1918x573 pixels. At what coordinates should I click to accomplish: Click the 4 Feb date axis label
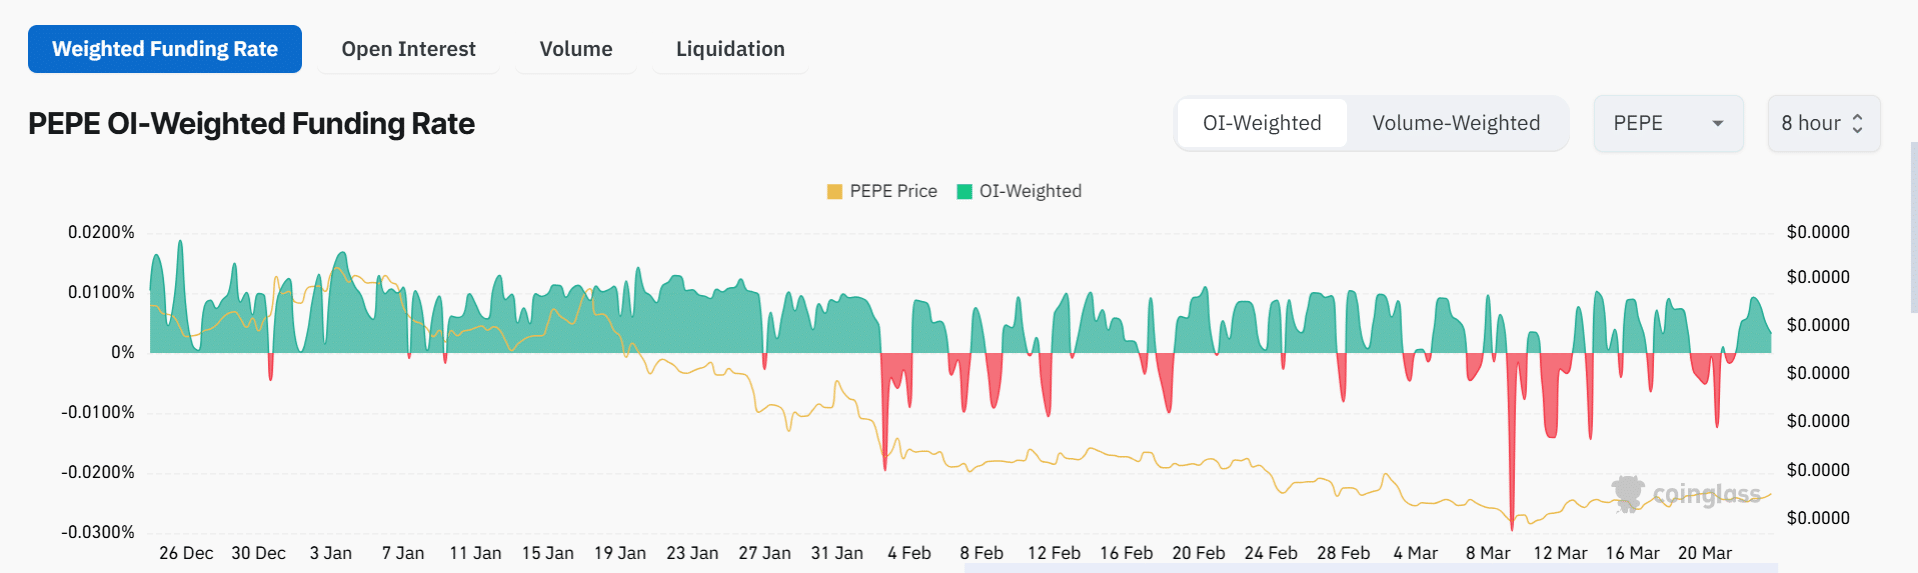[x=909, y=553]
